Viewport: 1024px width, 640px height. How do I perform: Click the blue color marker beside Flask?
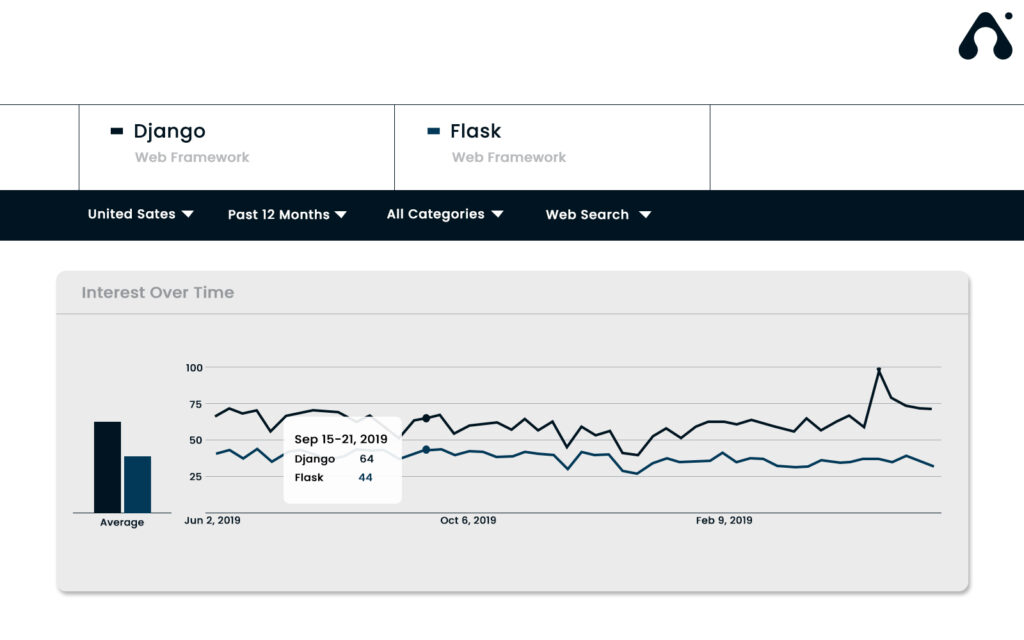click(x=433, y=131)
